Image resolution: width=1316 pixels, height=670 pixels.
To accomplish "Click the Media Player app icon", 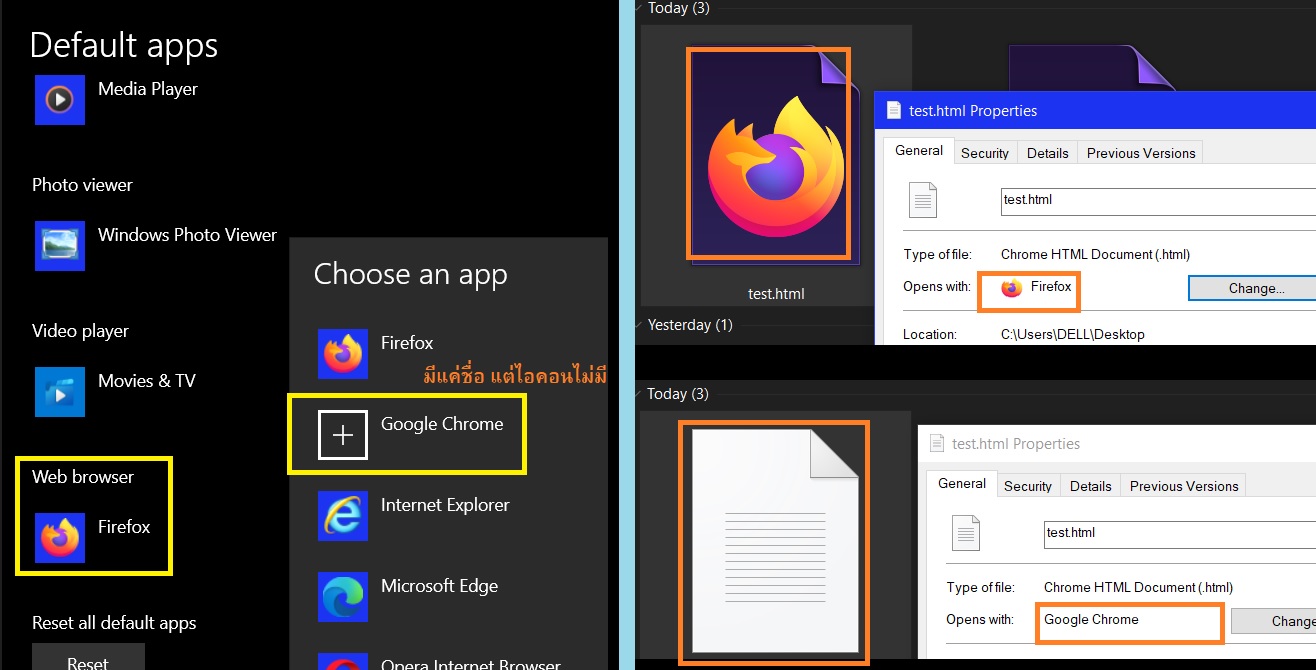I will coord(60,100).
